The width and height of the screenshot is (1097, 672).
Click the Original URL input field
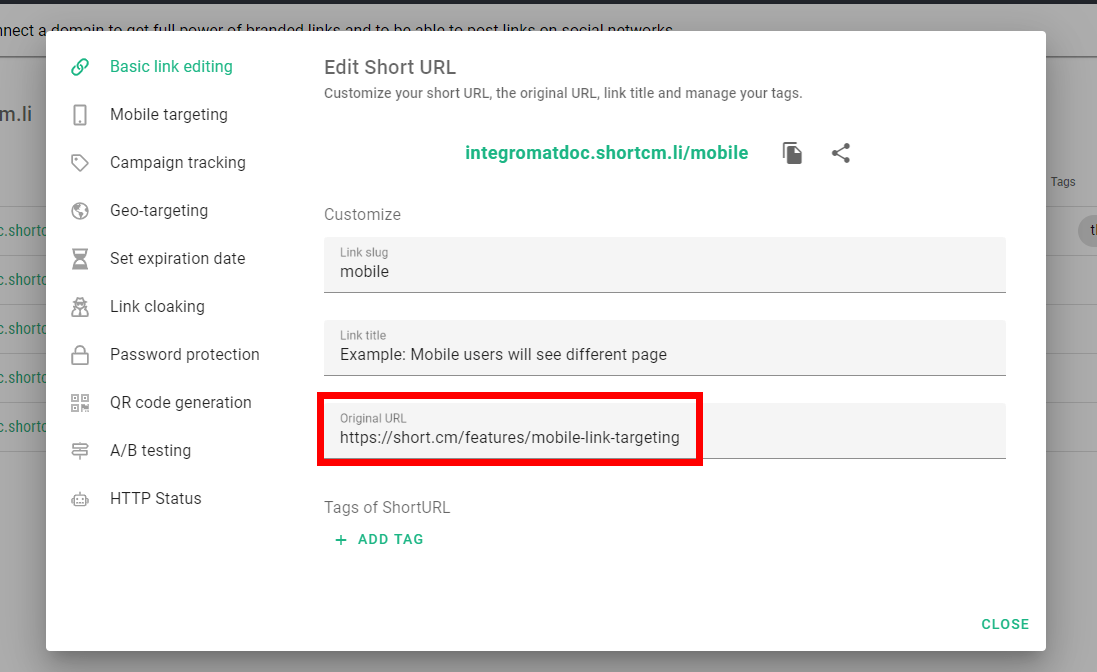(665, 431)
